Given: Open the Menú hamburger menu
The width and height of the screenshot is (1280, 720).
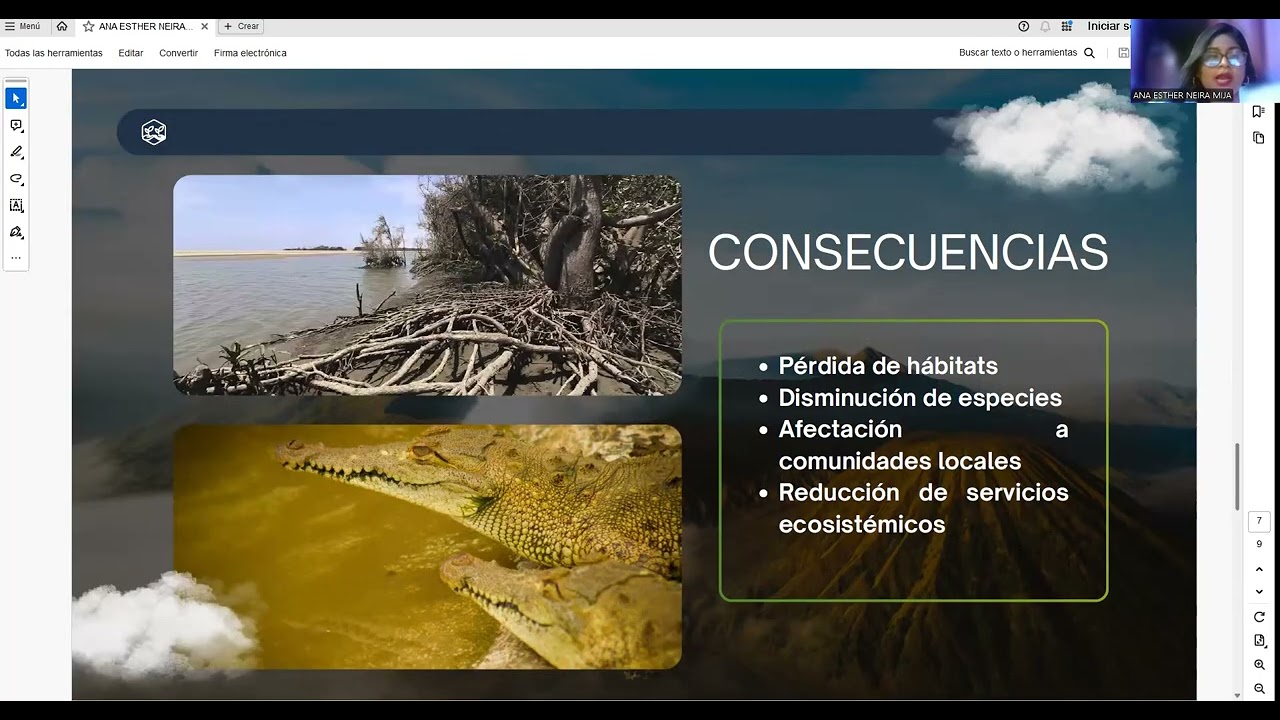Looking at the screenshot, I should (x=23, y=26).
